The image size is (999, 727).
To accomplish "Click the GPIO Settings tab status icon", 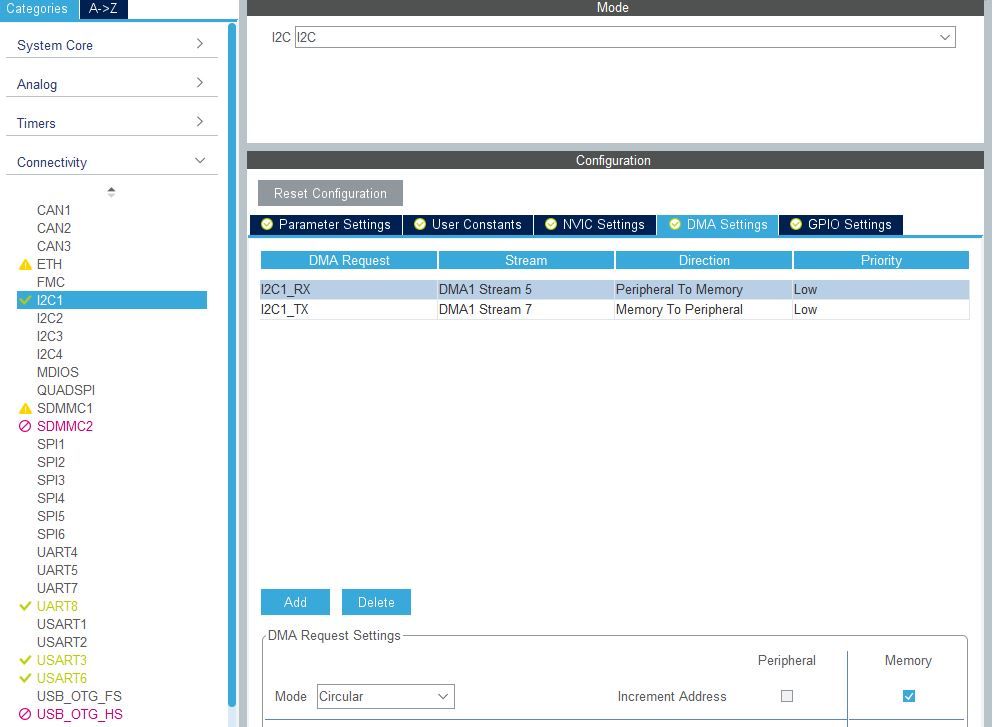I will coord(796,224).
